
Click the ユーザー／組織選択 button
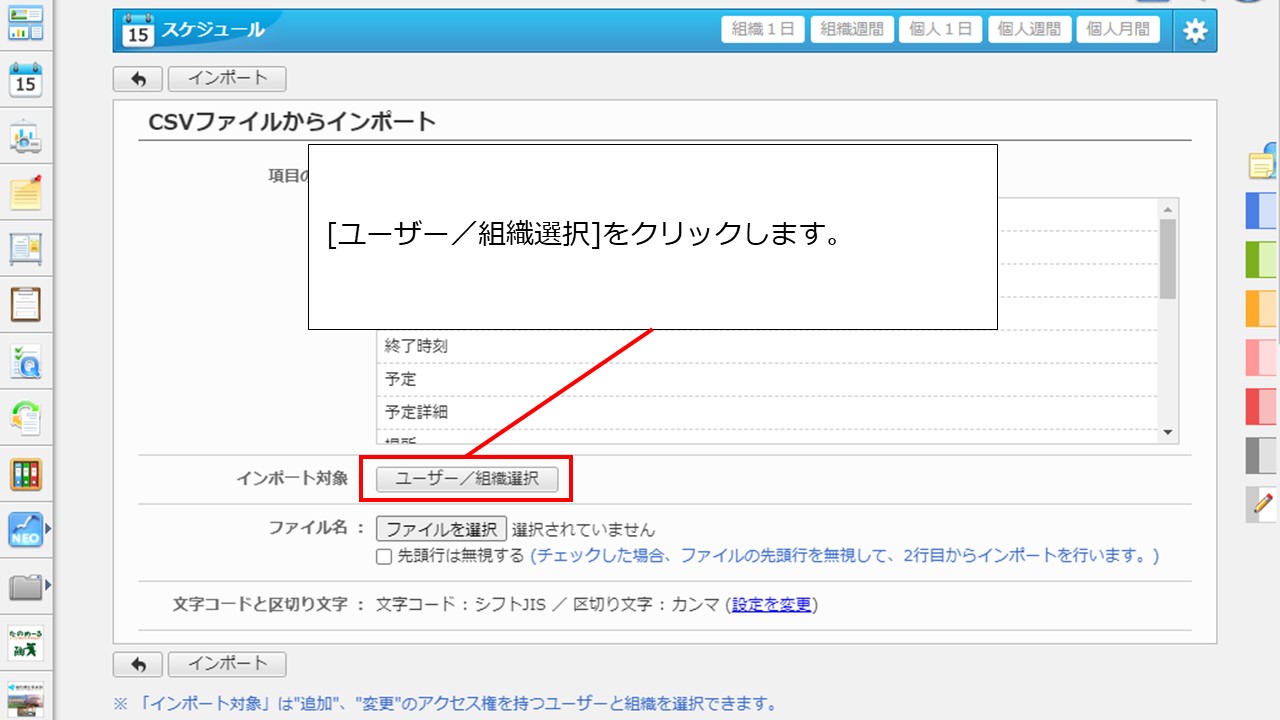pyautogui.click(x=467, y=479)
